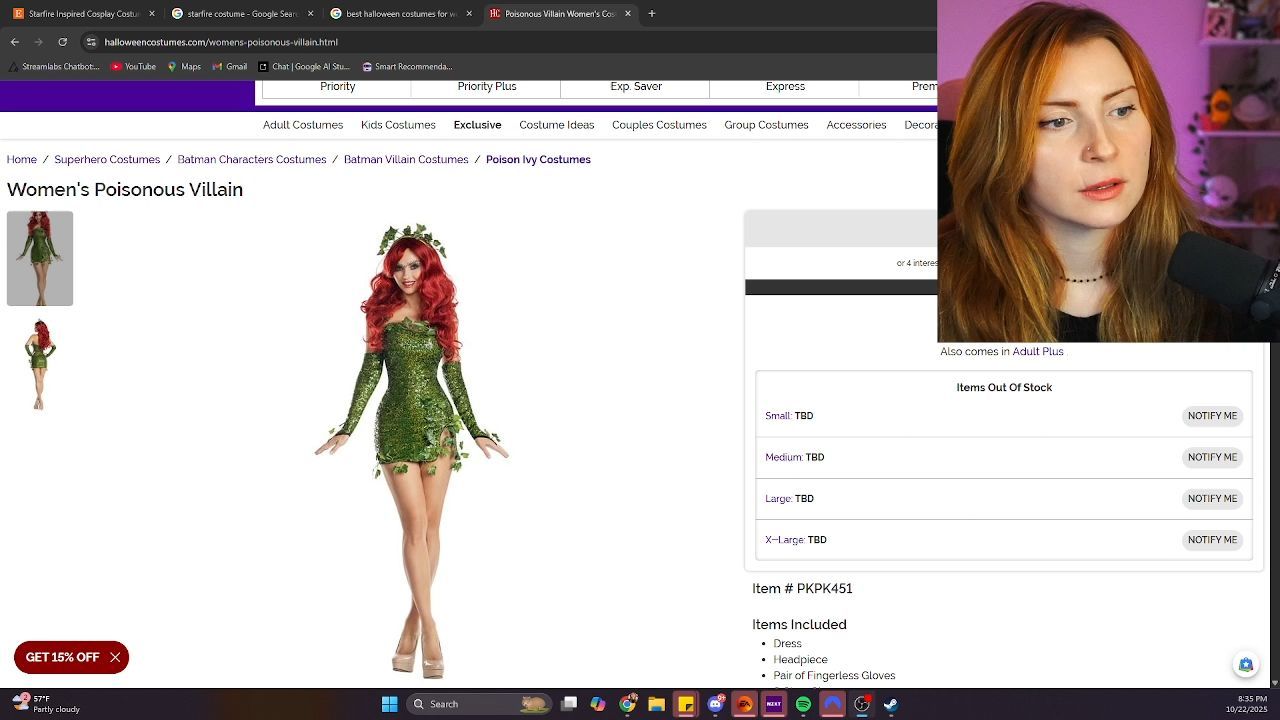Click Notify Me for size Small
The width and height of the screenshot is (1280, 720).
[1212, 416]
